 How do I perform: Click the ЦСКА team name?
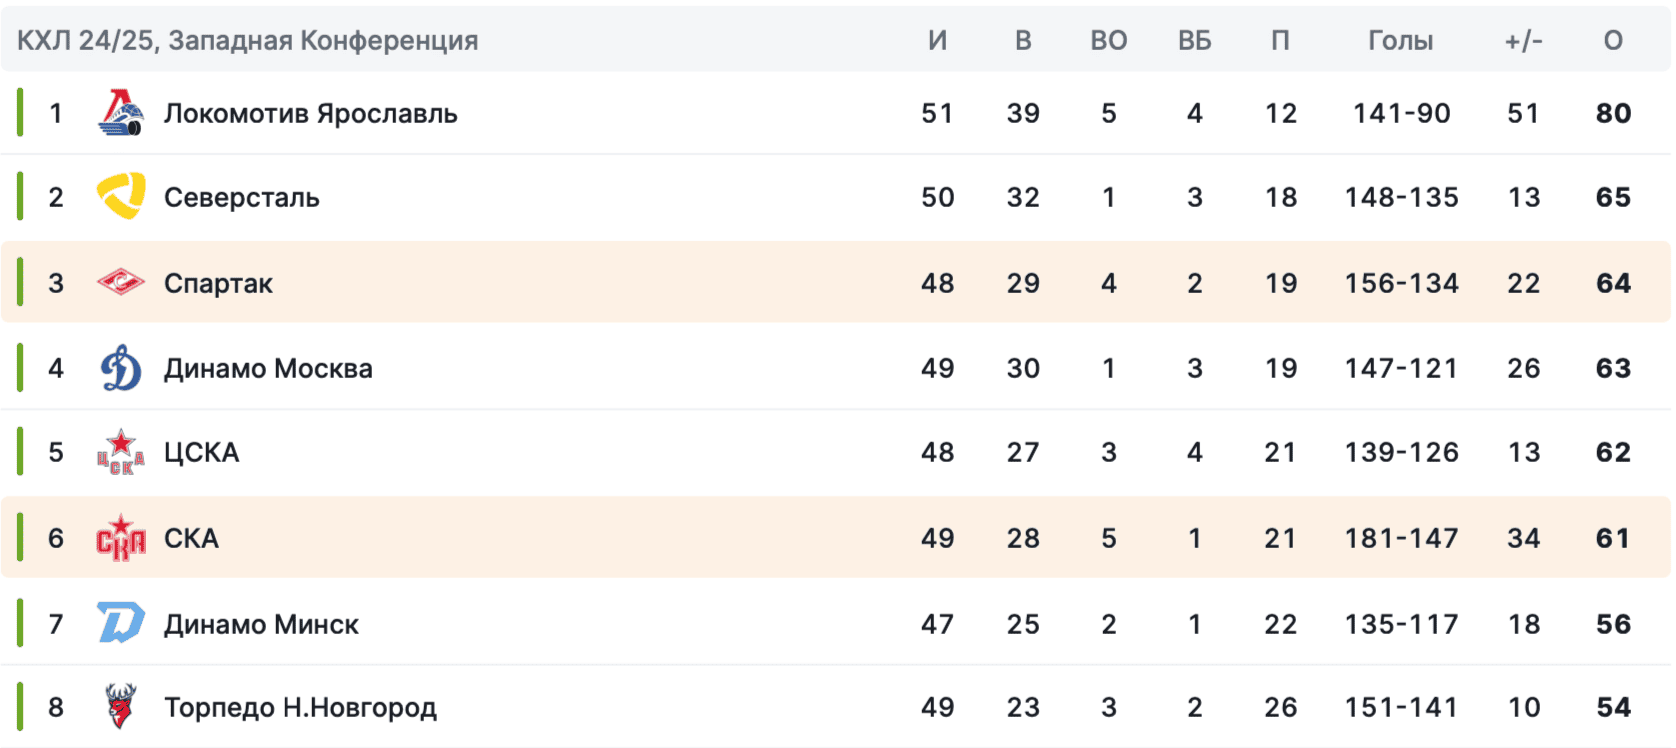coord(201,453)
